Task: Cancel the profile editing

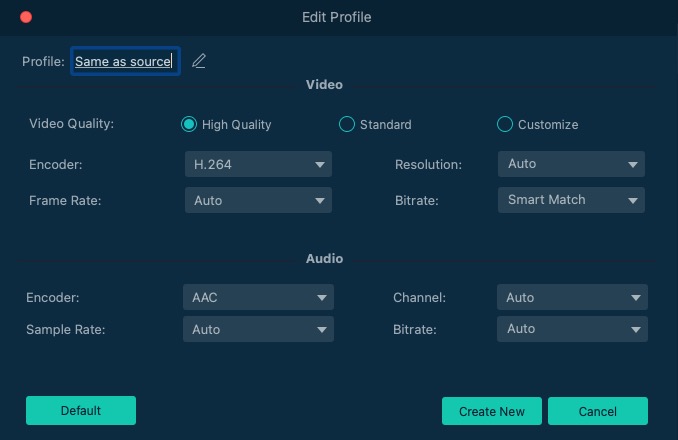Action: (598, 411)
